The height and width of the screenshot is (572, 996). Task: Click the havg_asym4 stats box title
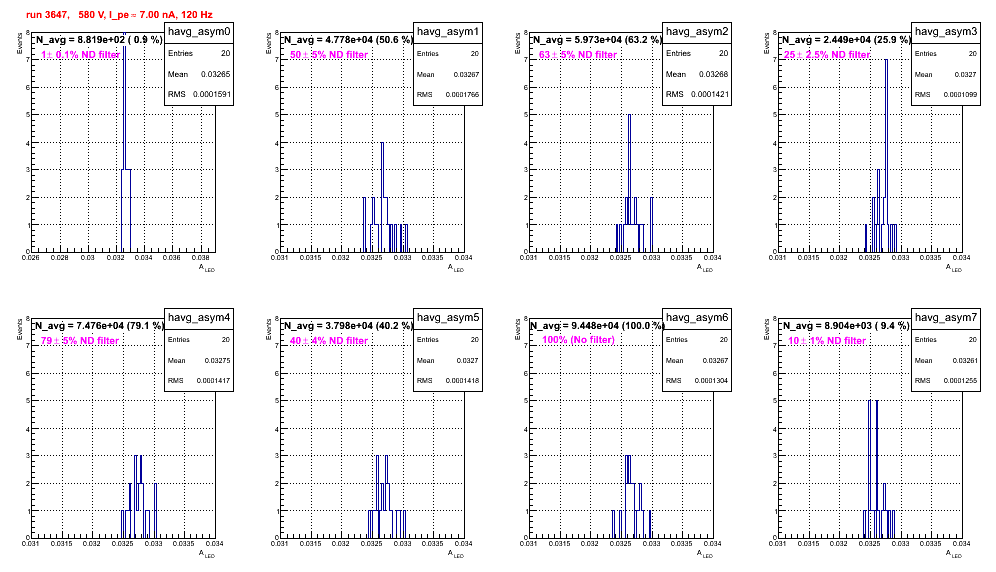[x=199, y=318]
